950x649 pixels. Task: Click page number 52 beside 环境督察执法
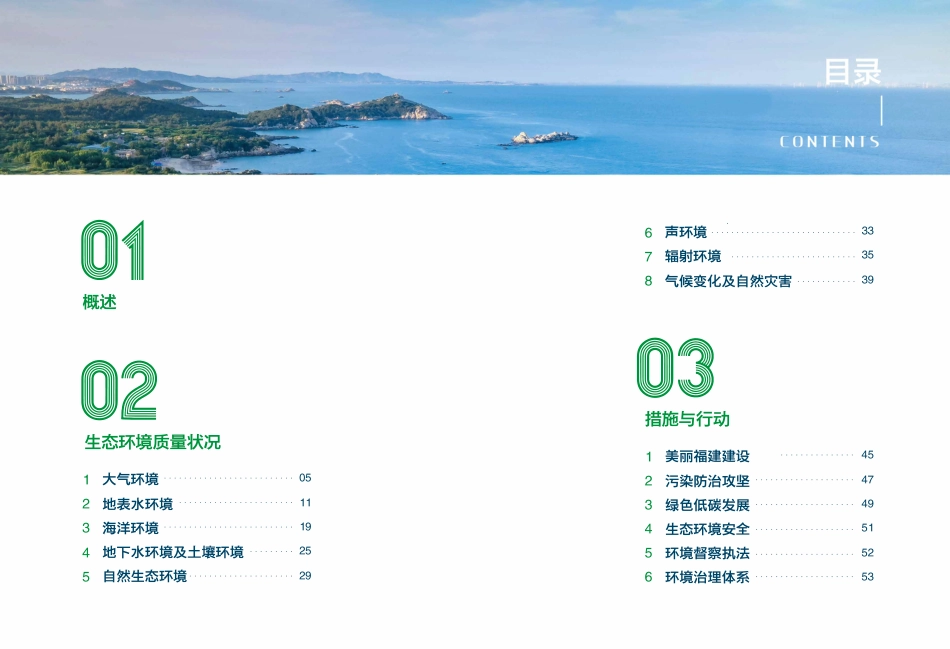coord(868,553)
